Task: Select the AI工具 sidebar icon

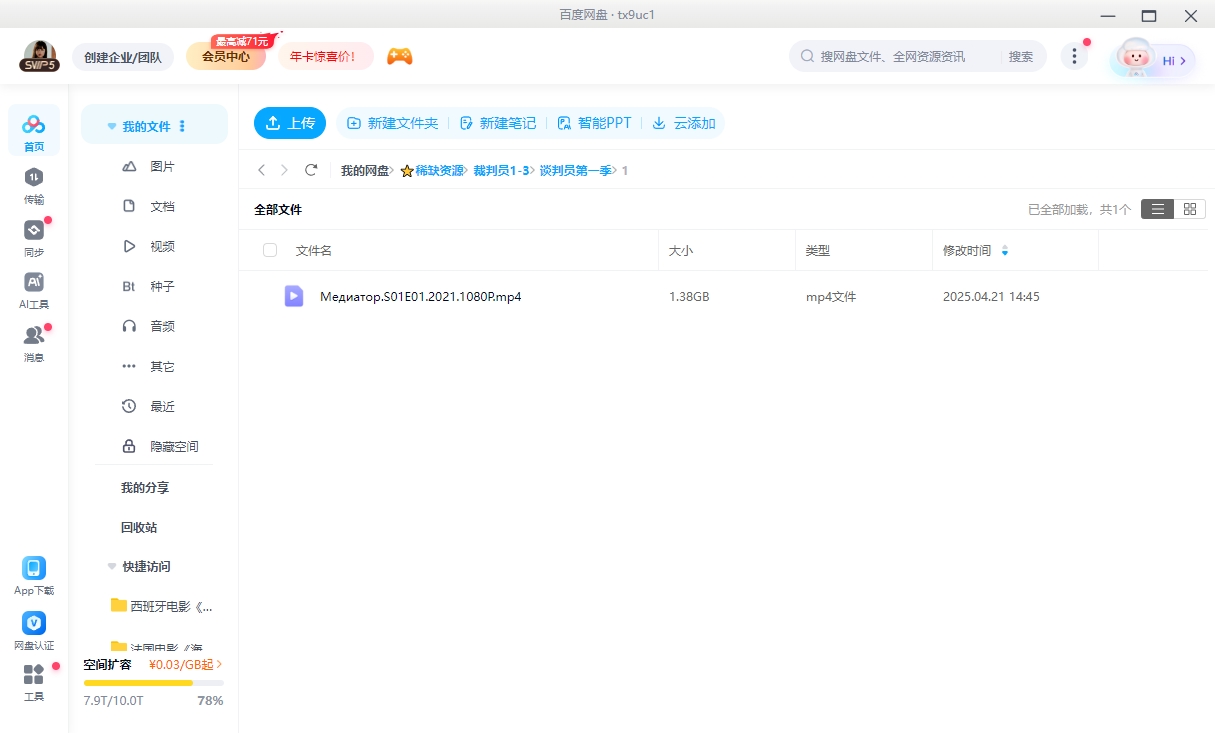Action: click(34, 288)
